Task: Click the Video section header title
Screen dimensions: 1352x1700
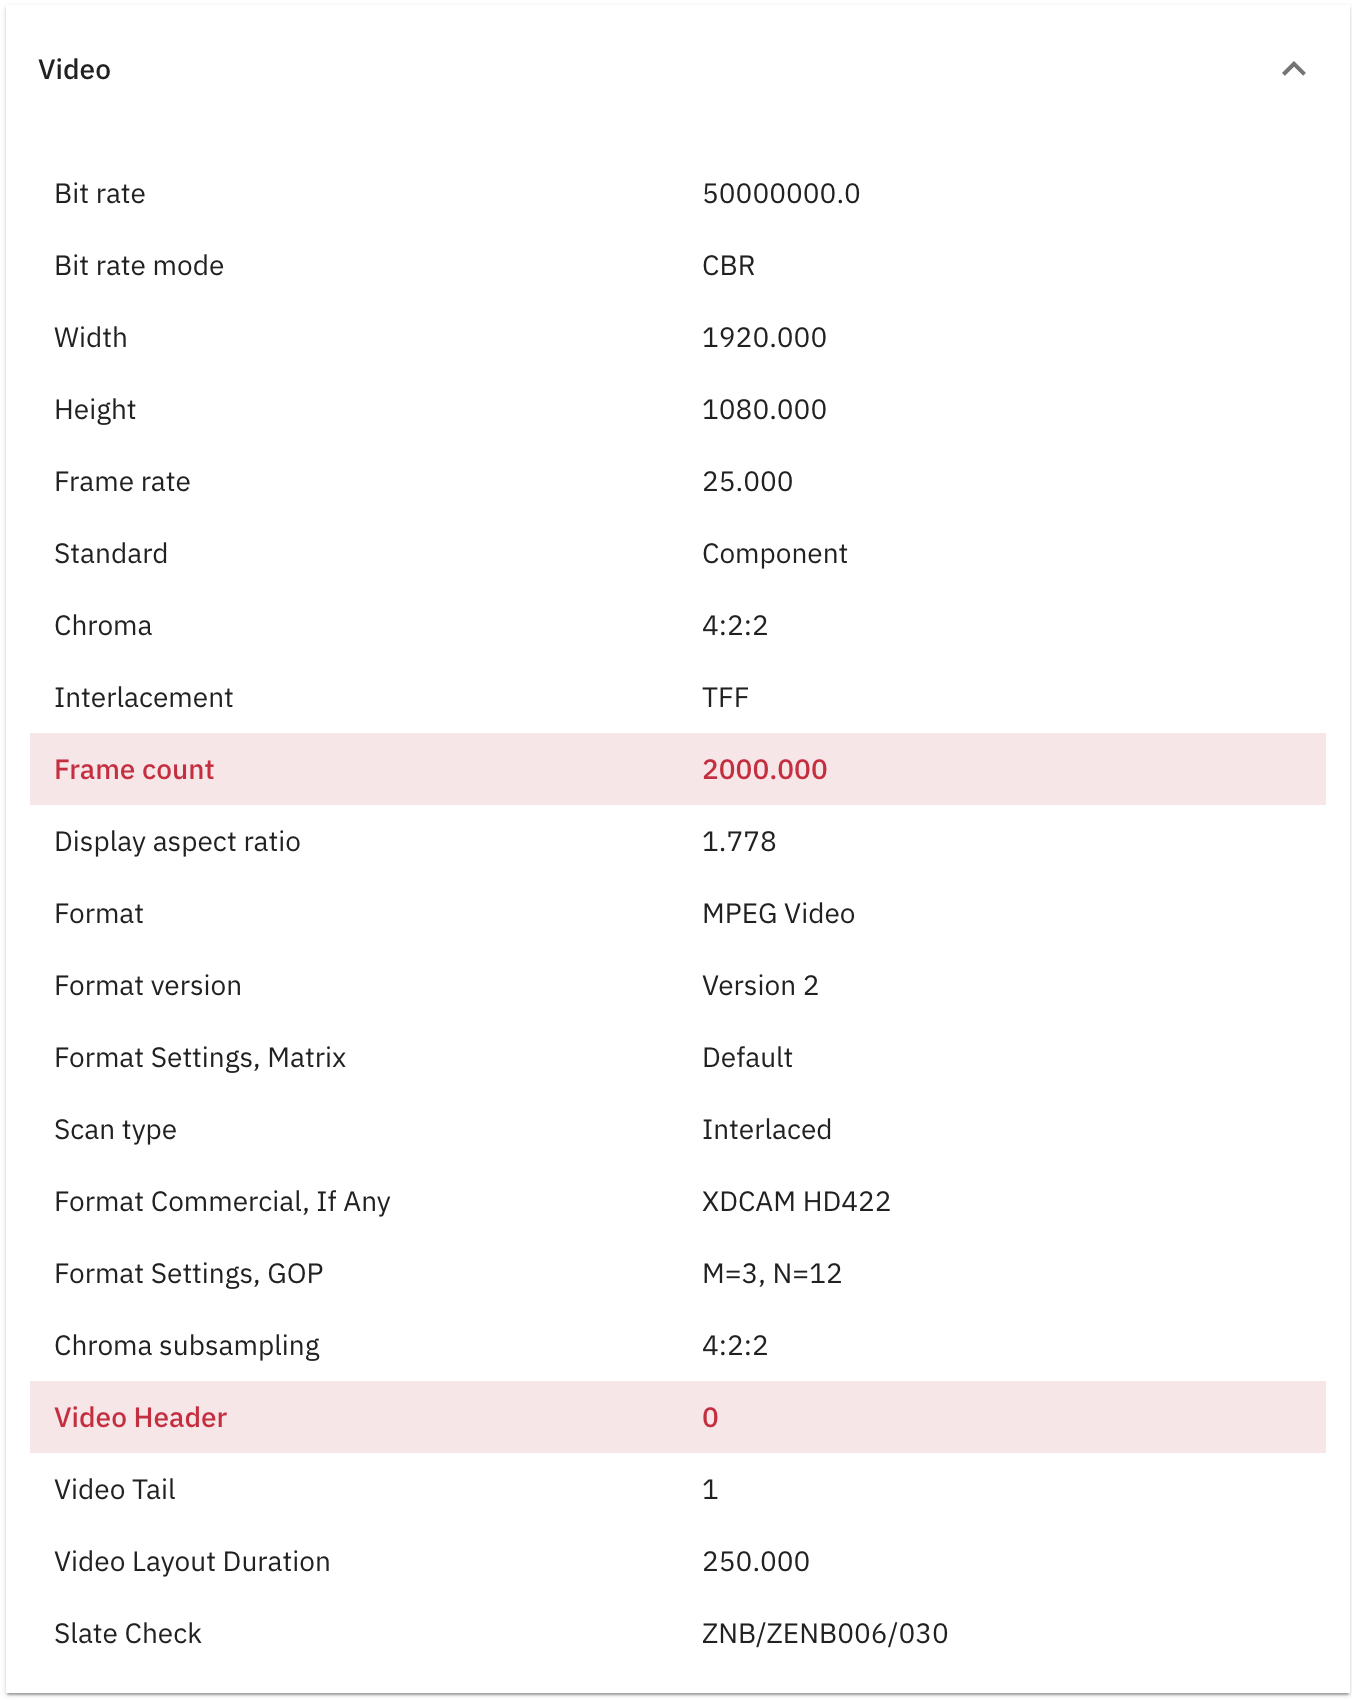Action: (x=75, y=70)
